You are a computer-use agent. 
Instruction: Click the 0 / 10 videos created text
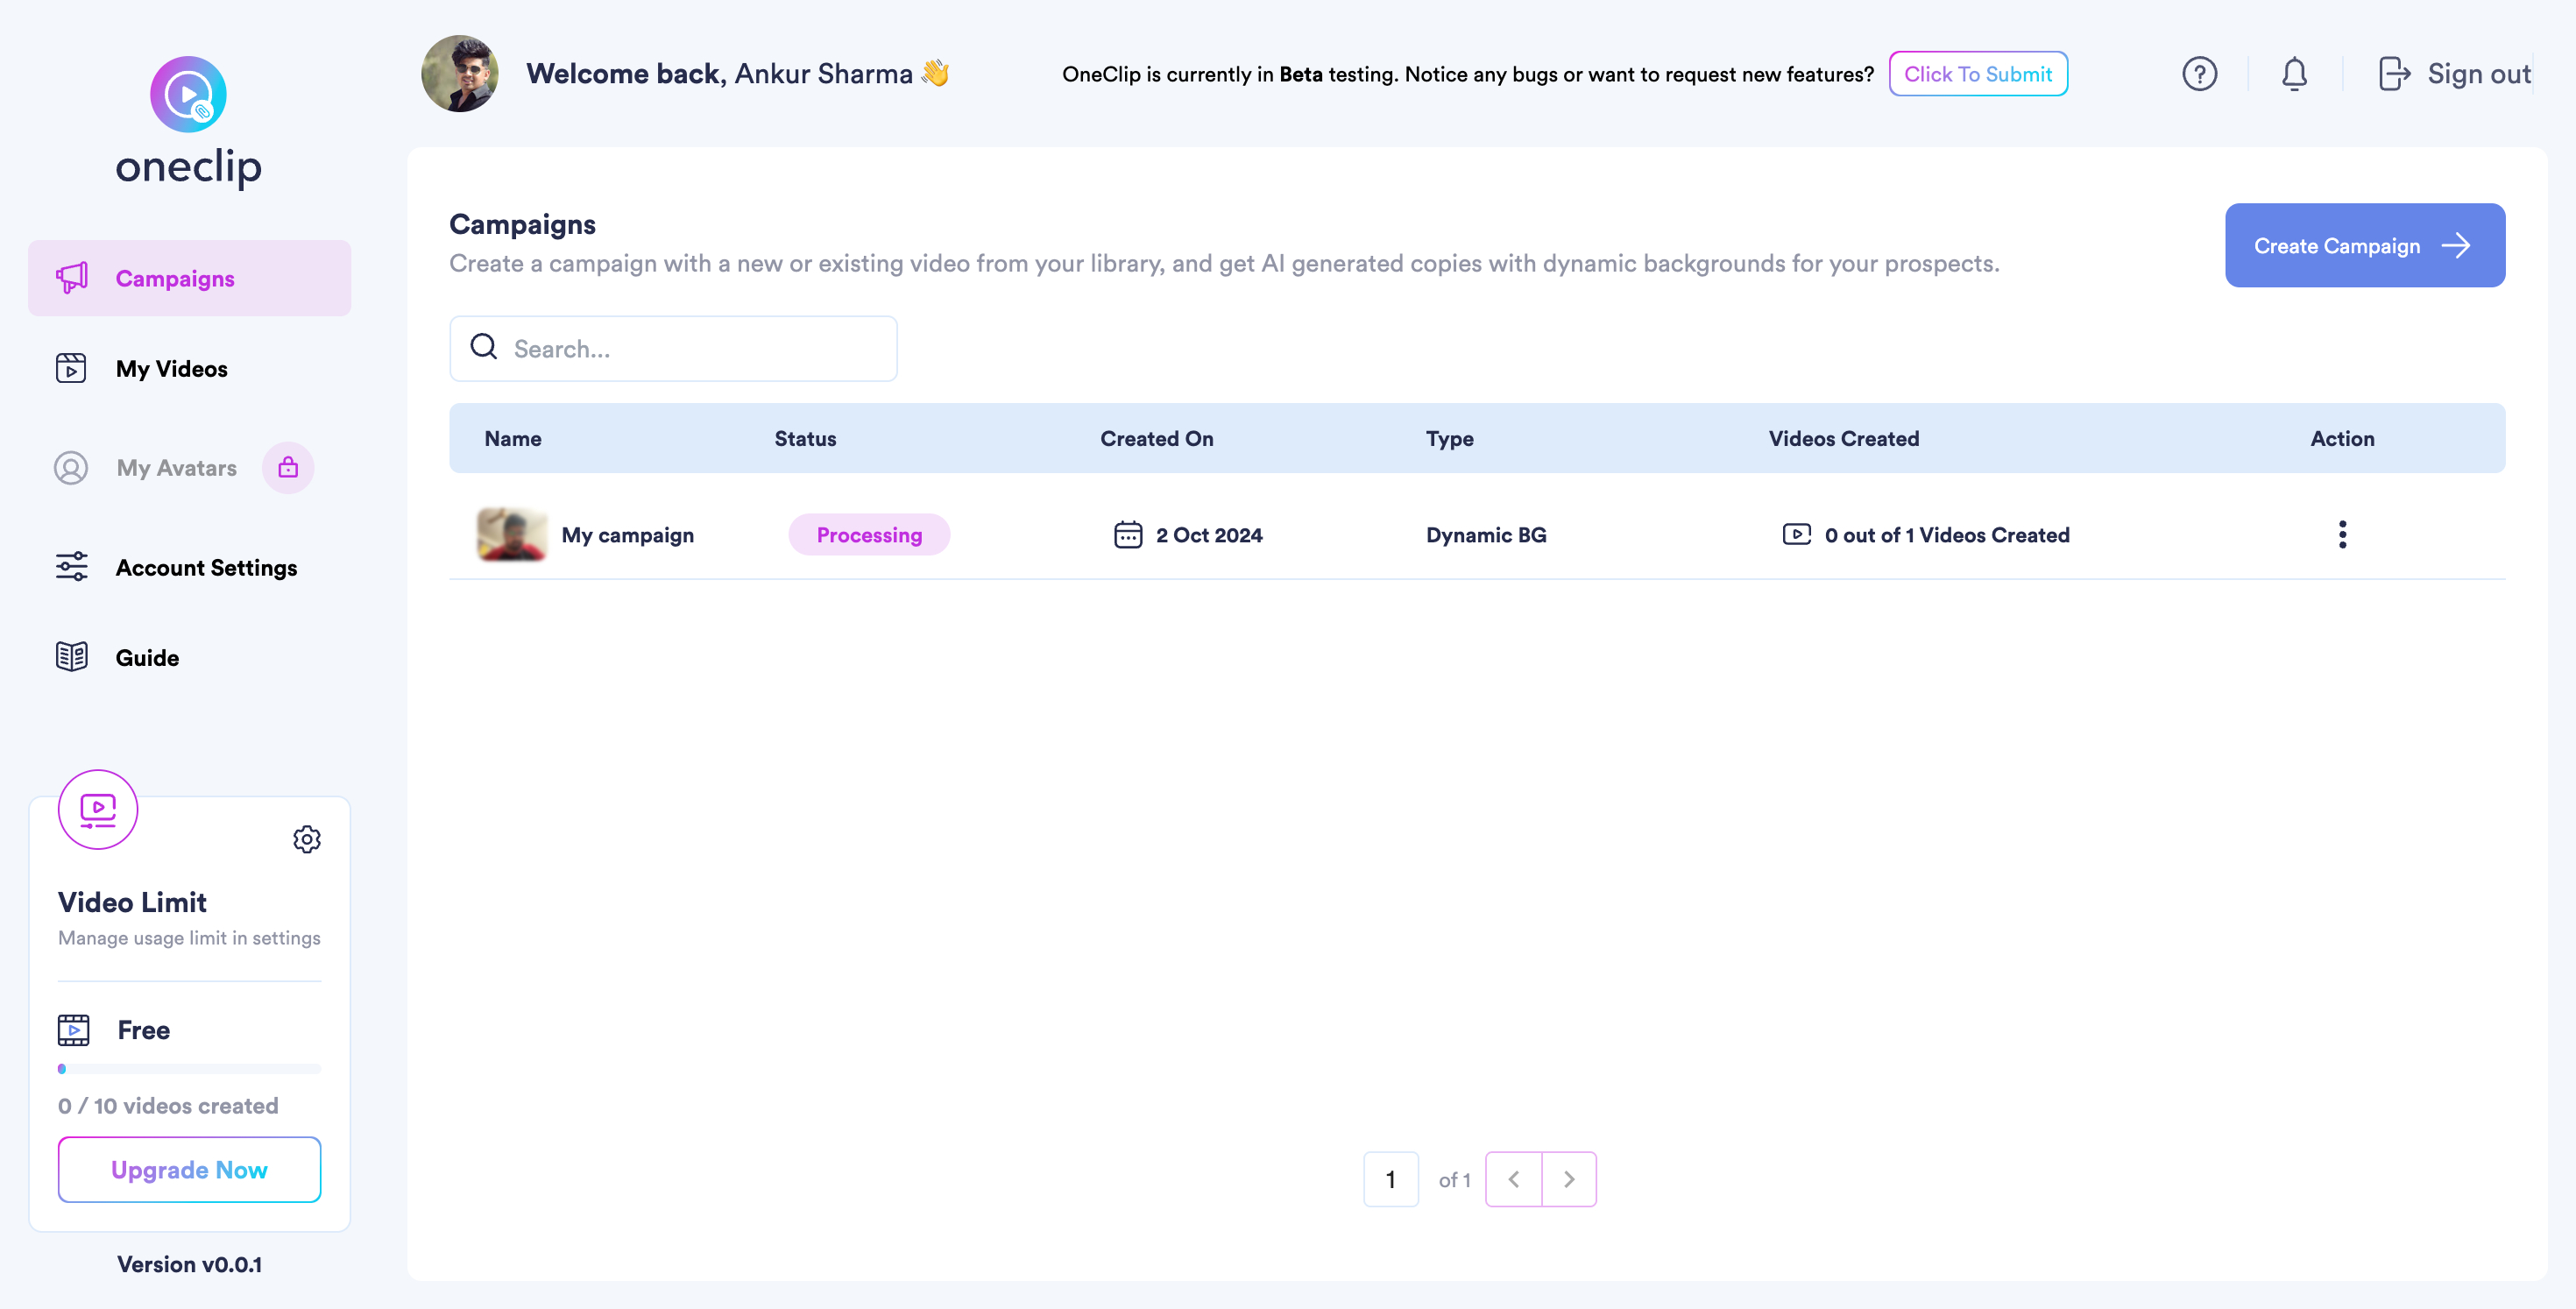(168, 1105)
